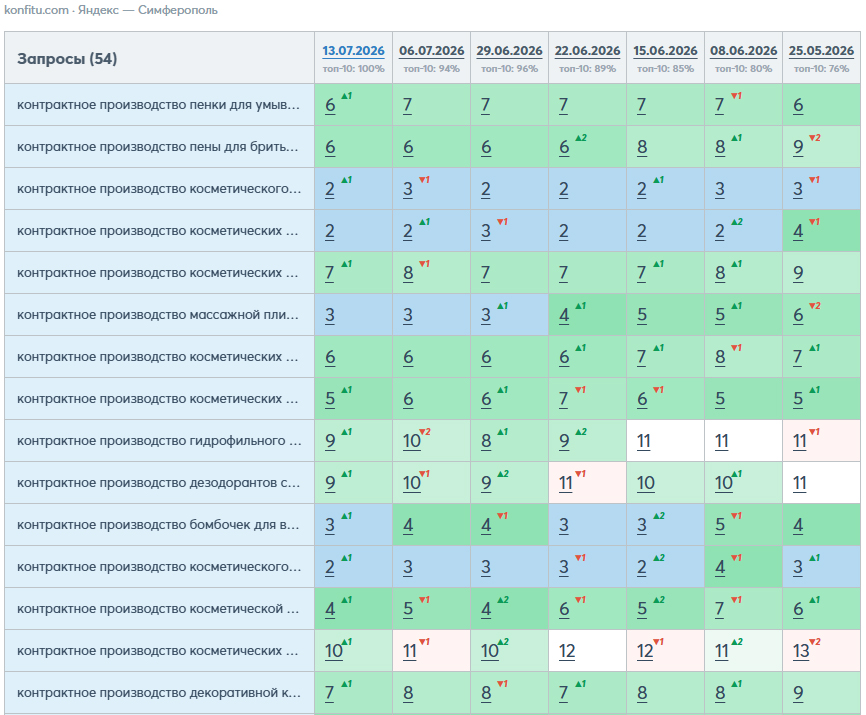Open position 4 for 'массажной пли' on 22.06.2026

tap(564, 315)
